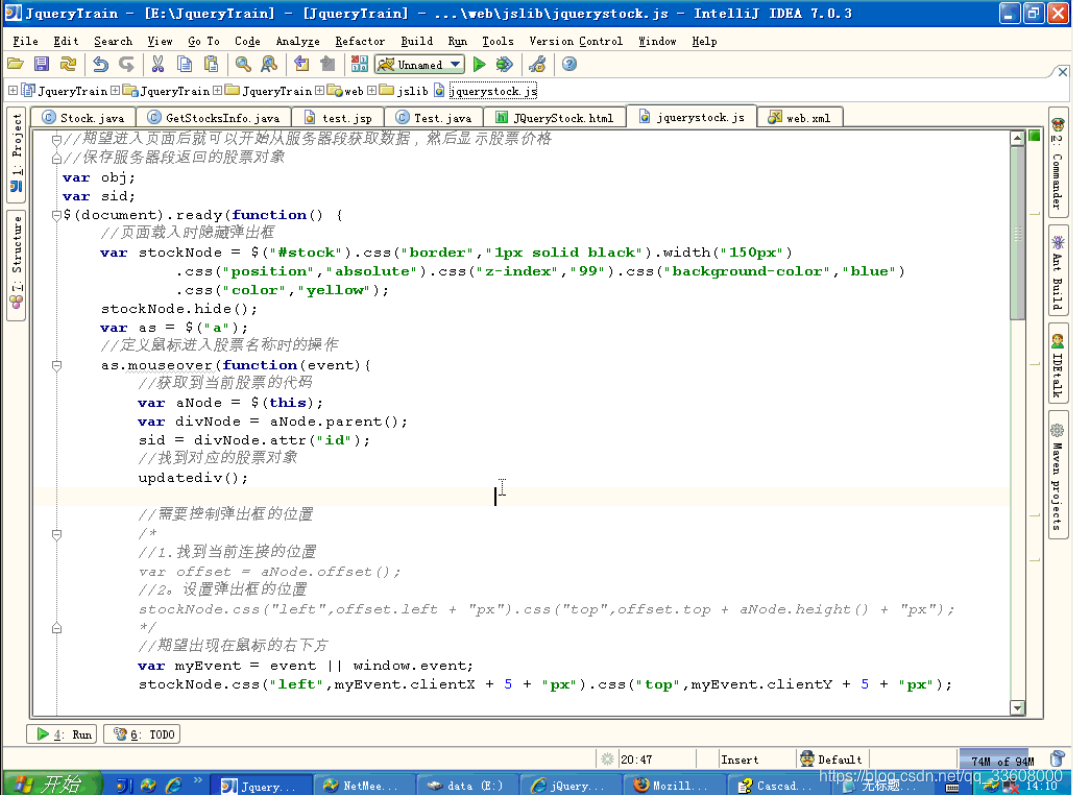The width and height of the screenshot is (1073, 795).
Task: Click the Make Project icon
Action: coord(359,64)
